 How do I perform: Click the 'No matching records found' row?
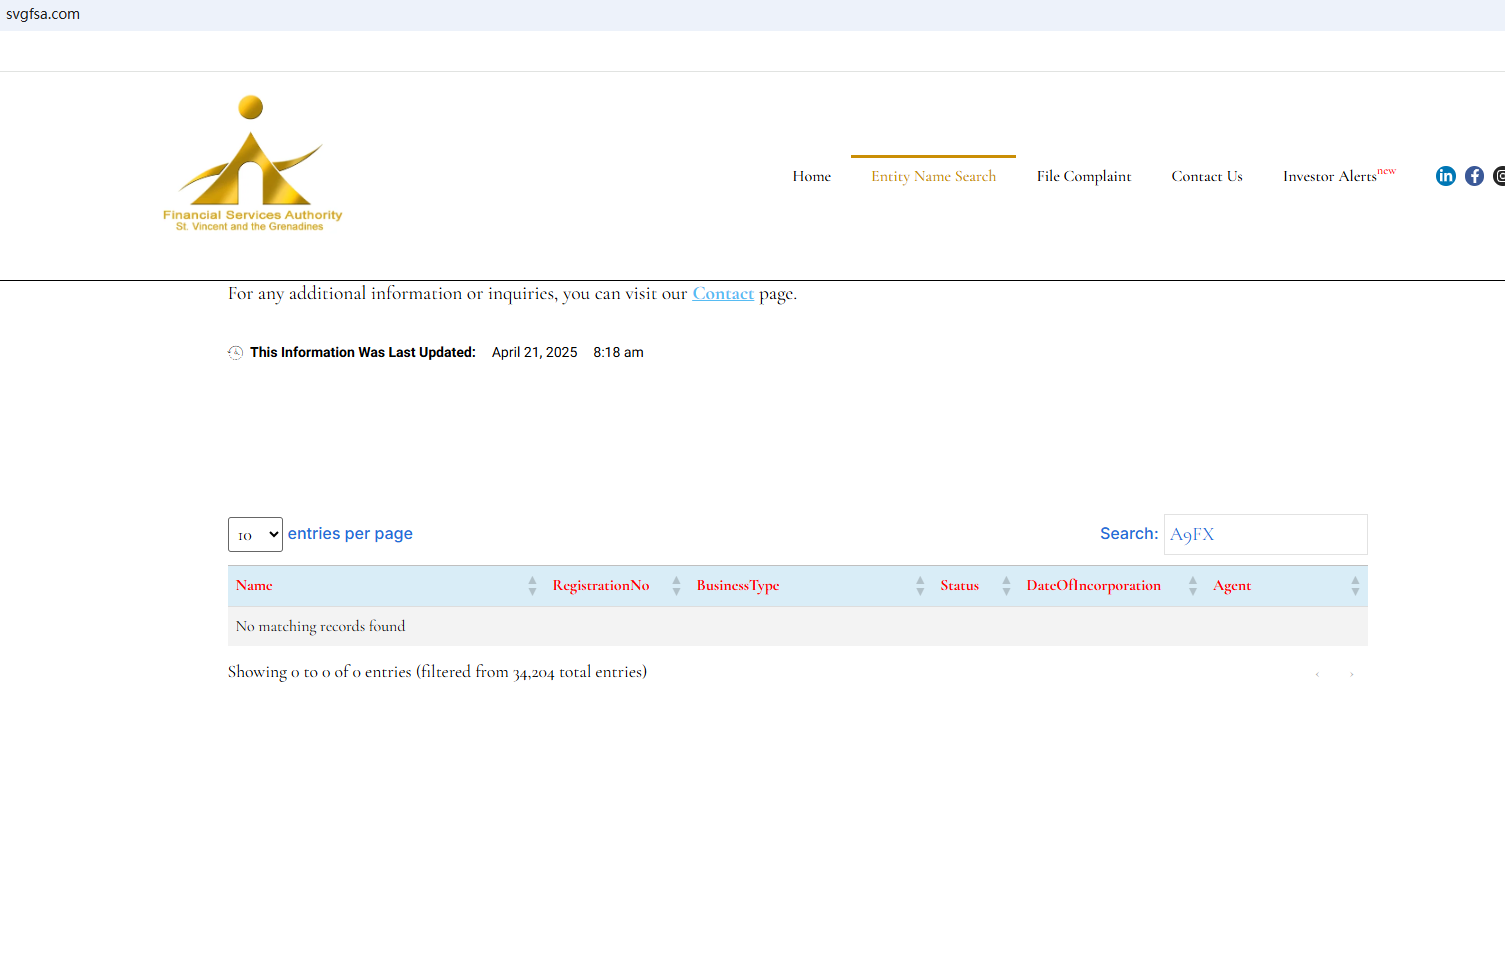tap(798, 626)
